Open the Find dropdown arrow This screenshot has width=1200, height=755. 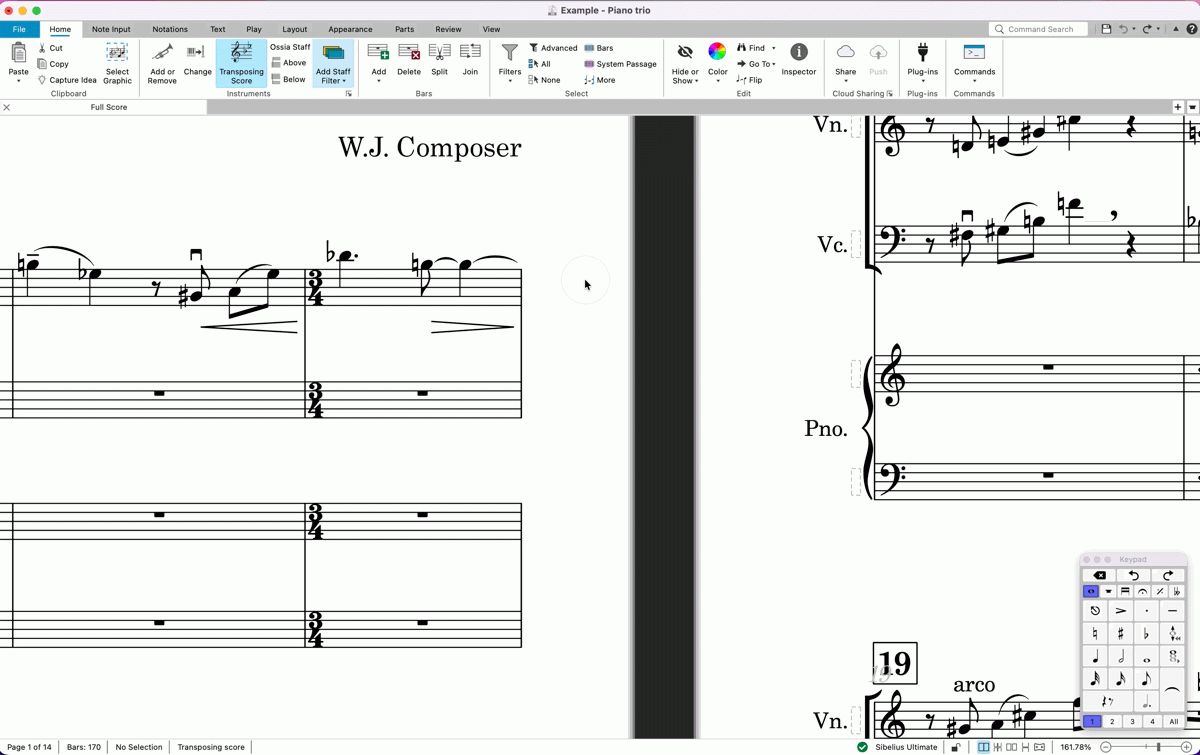pyautogui.click(x=773, y=48)
